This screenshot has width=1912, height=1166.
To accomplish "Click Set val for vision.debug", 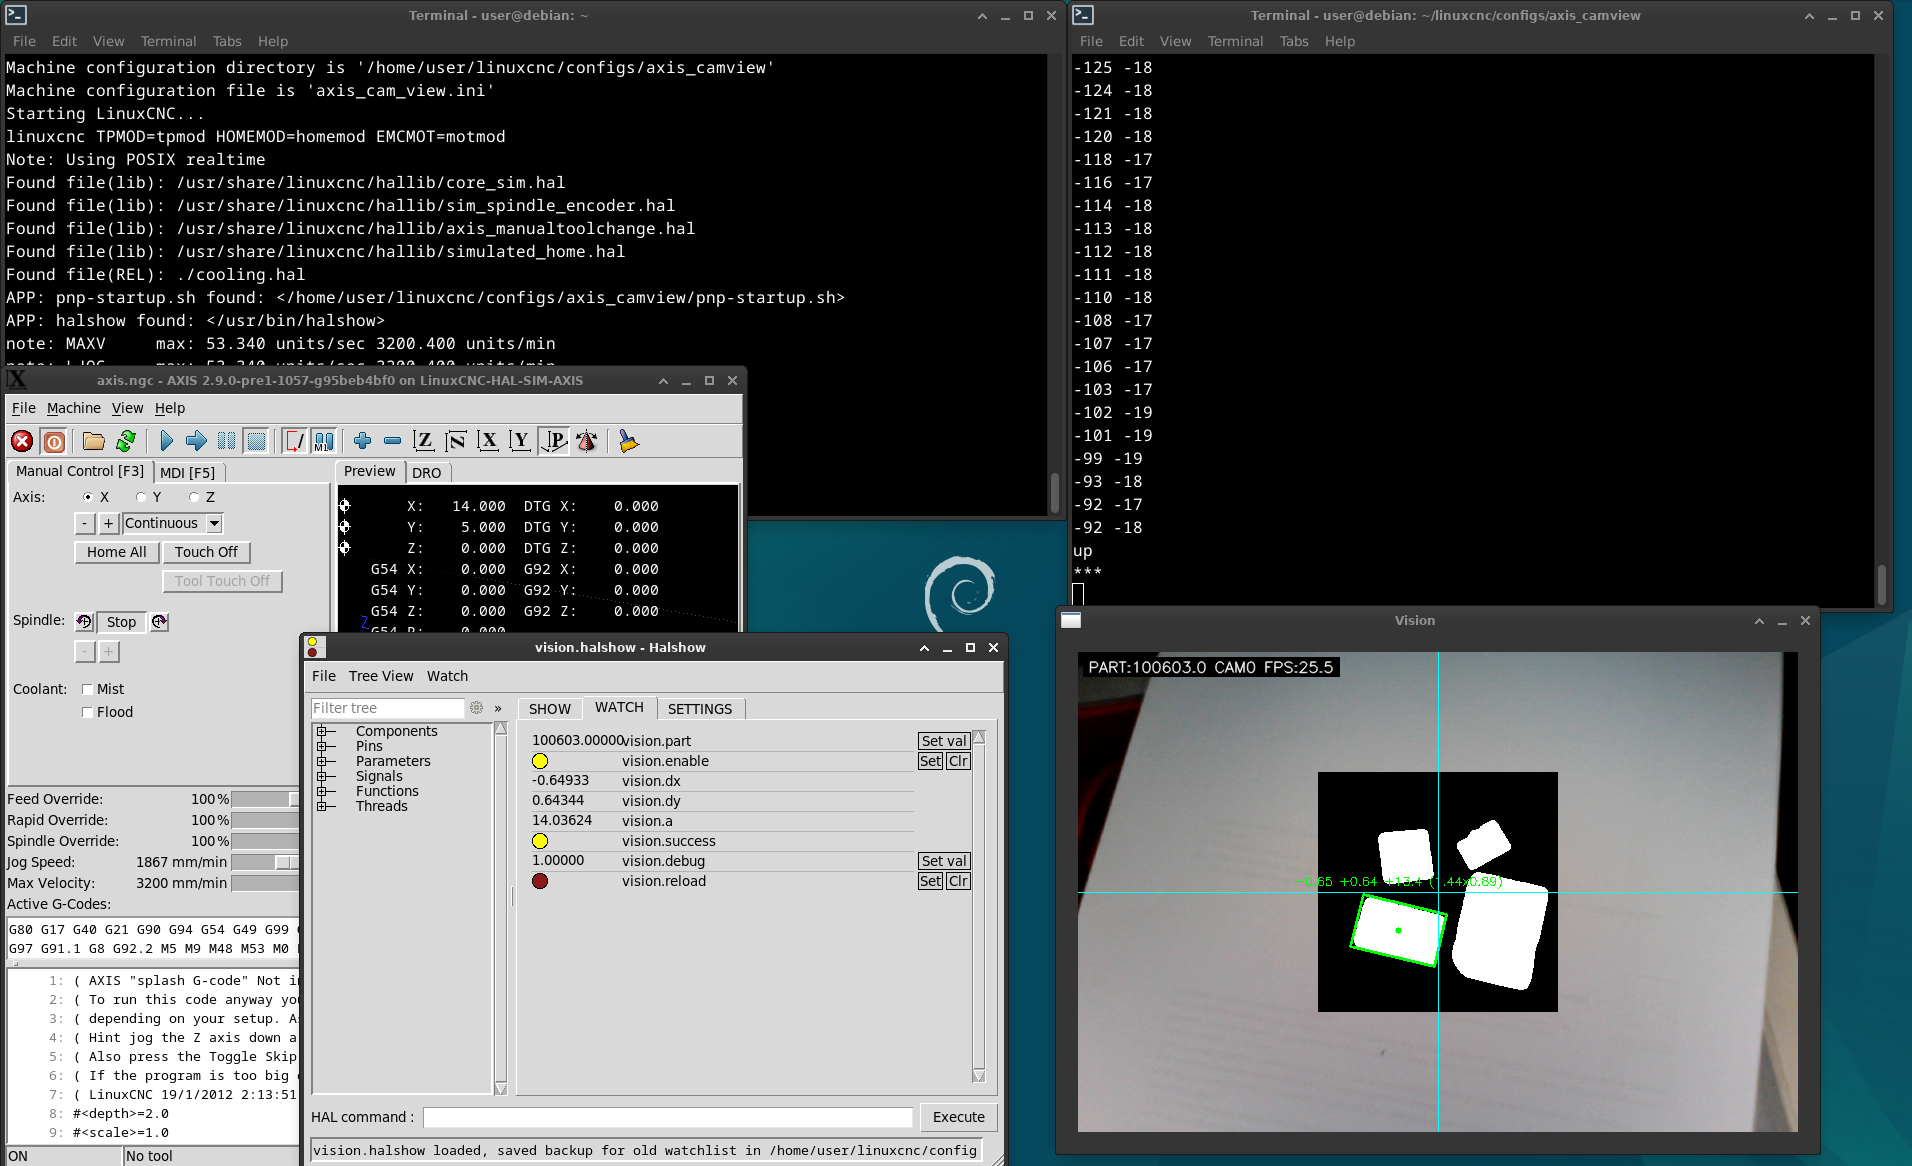I will point(944,861).
